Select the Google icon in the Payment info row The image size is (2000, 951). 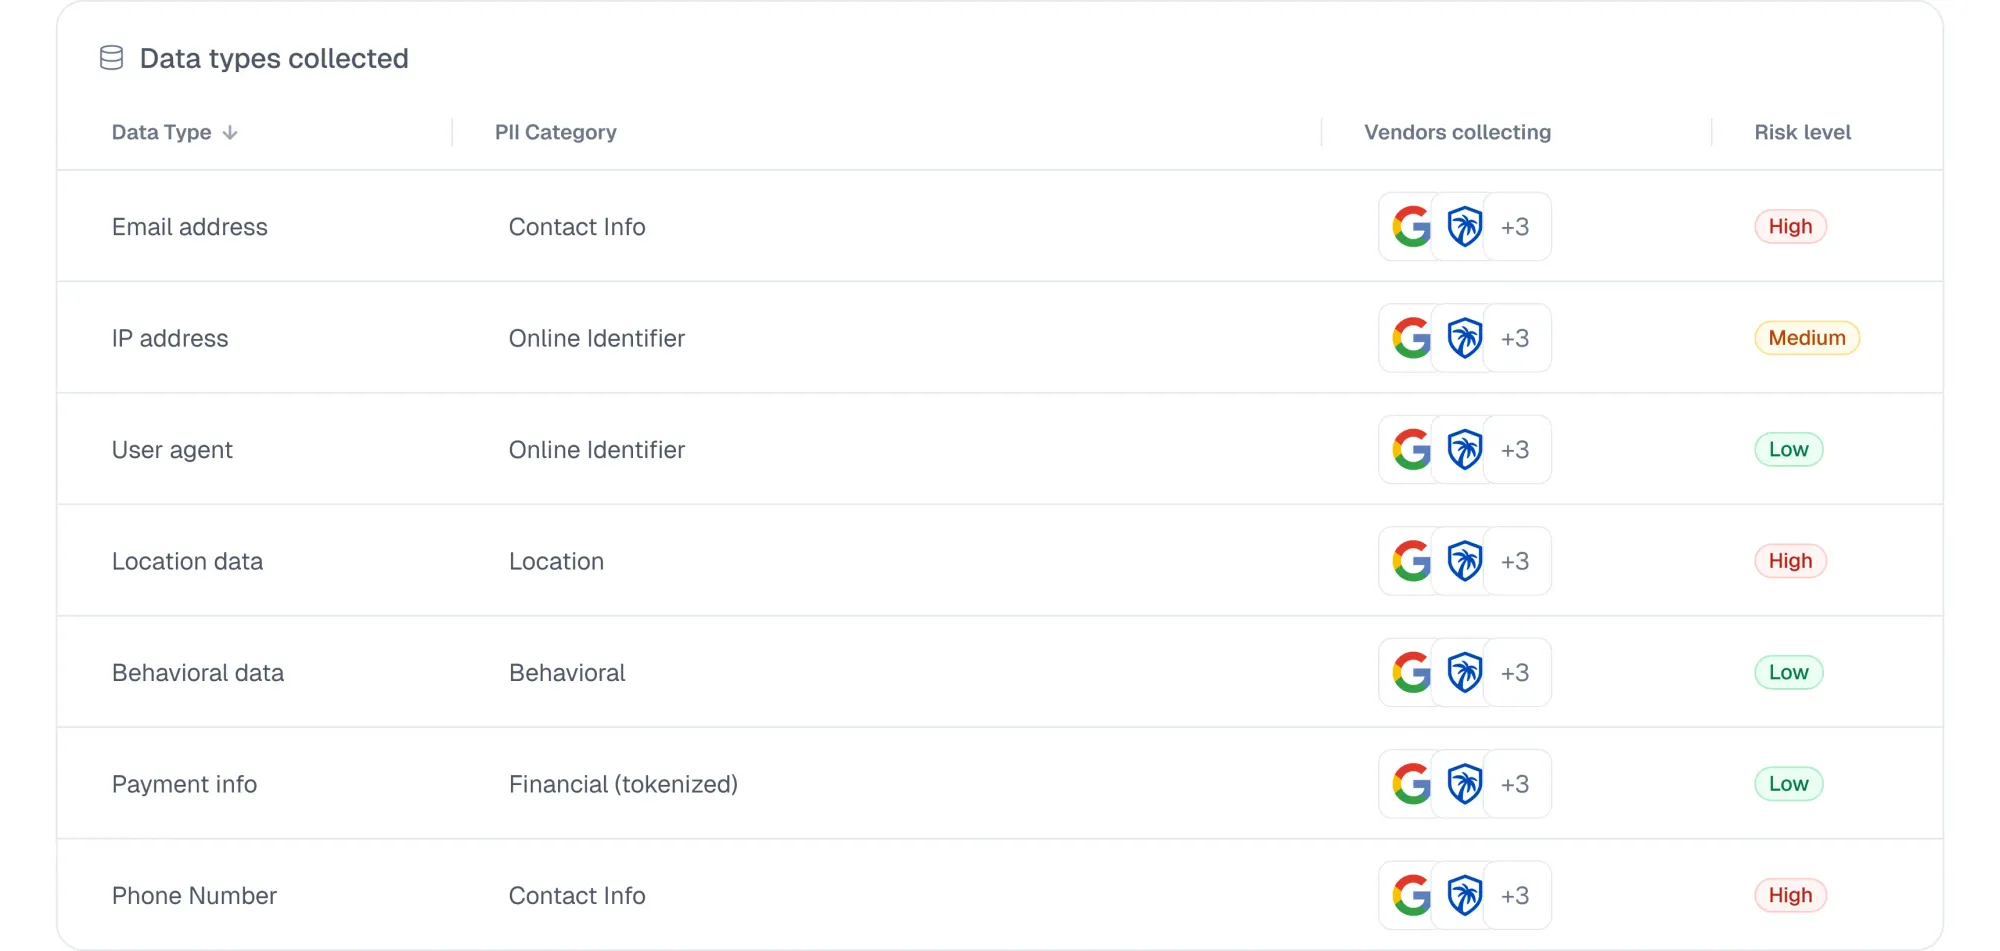point(1411,784)
